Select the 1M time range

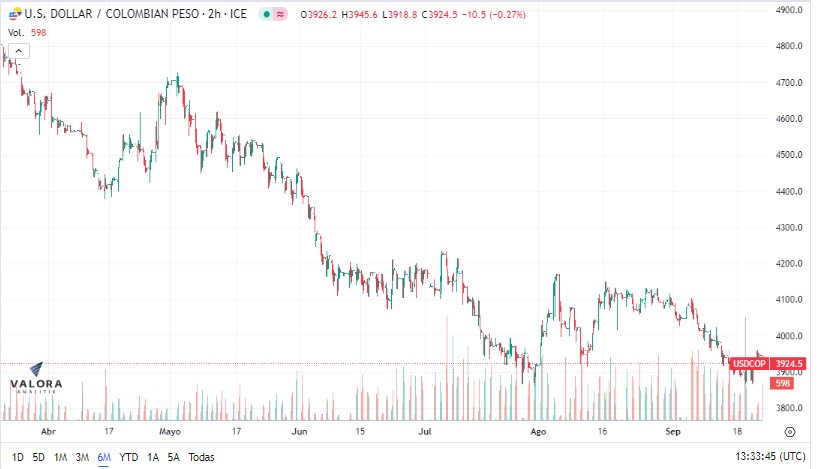click(61, 458)
